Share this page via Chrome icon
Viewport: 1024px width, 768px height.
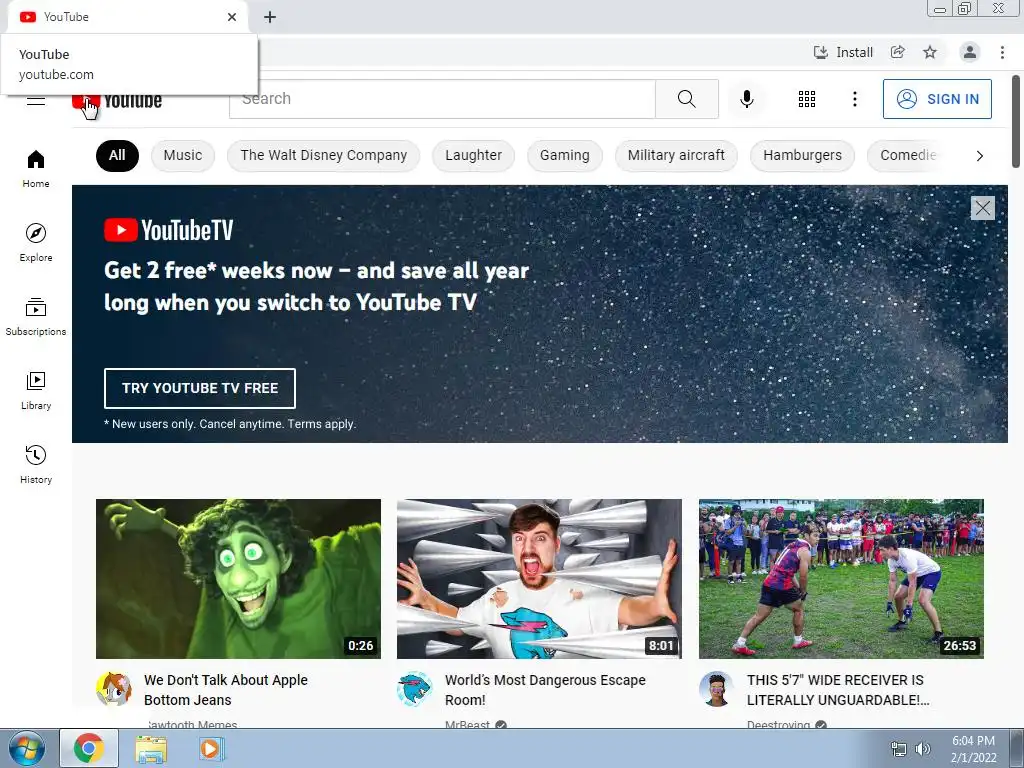coord(898,52)
